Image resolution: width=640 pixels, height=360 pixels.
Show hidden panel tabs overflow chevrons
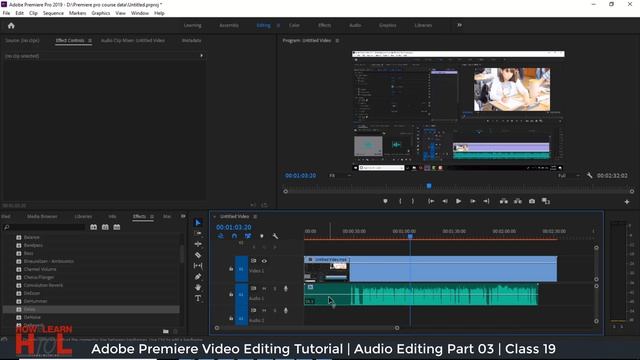tap(183, 216)
